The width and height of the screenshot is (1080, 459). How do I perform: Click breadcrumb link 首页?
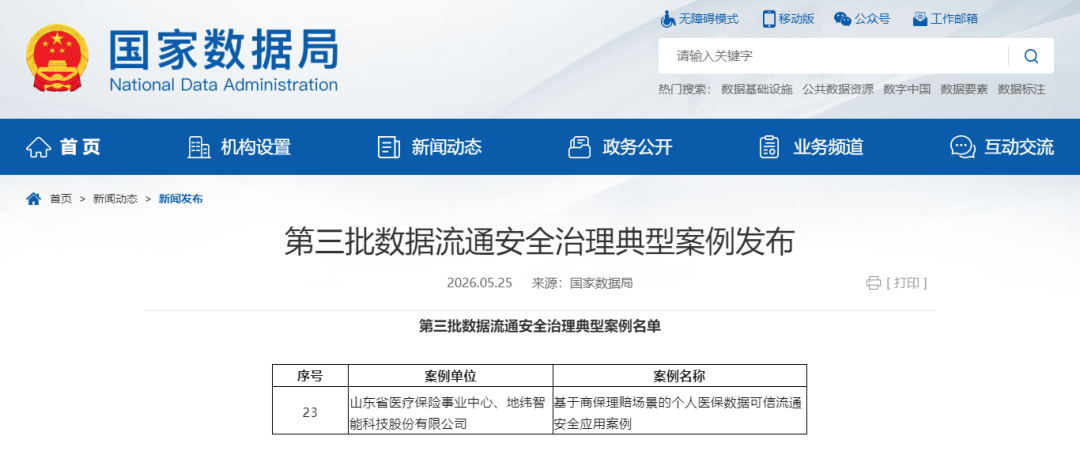click(61, 198)
